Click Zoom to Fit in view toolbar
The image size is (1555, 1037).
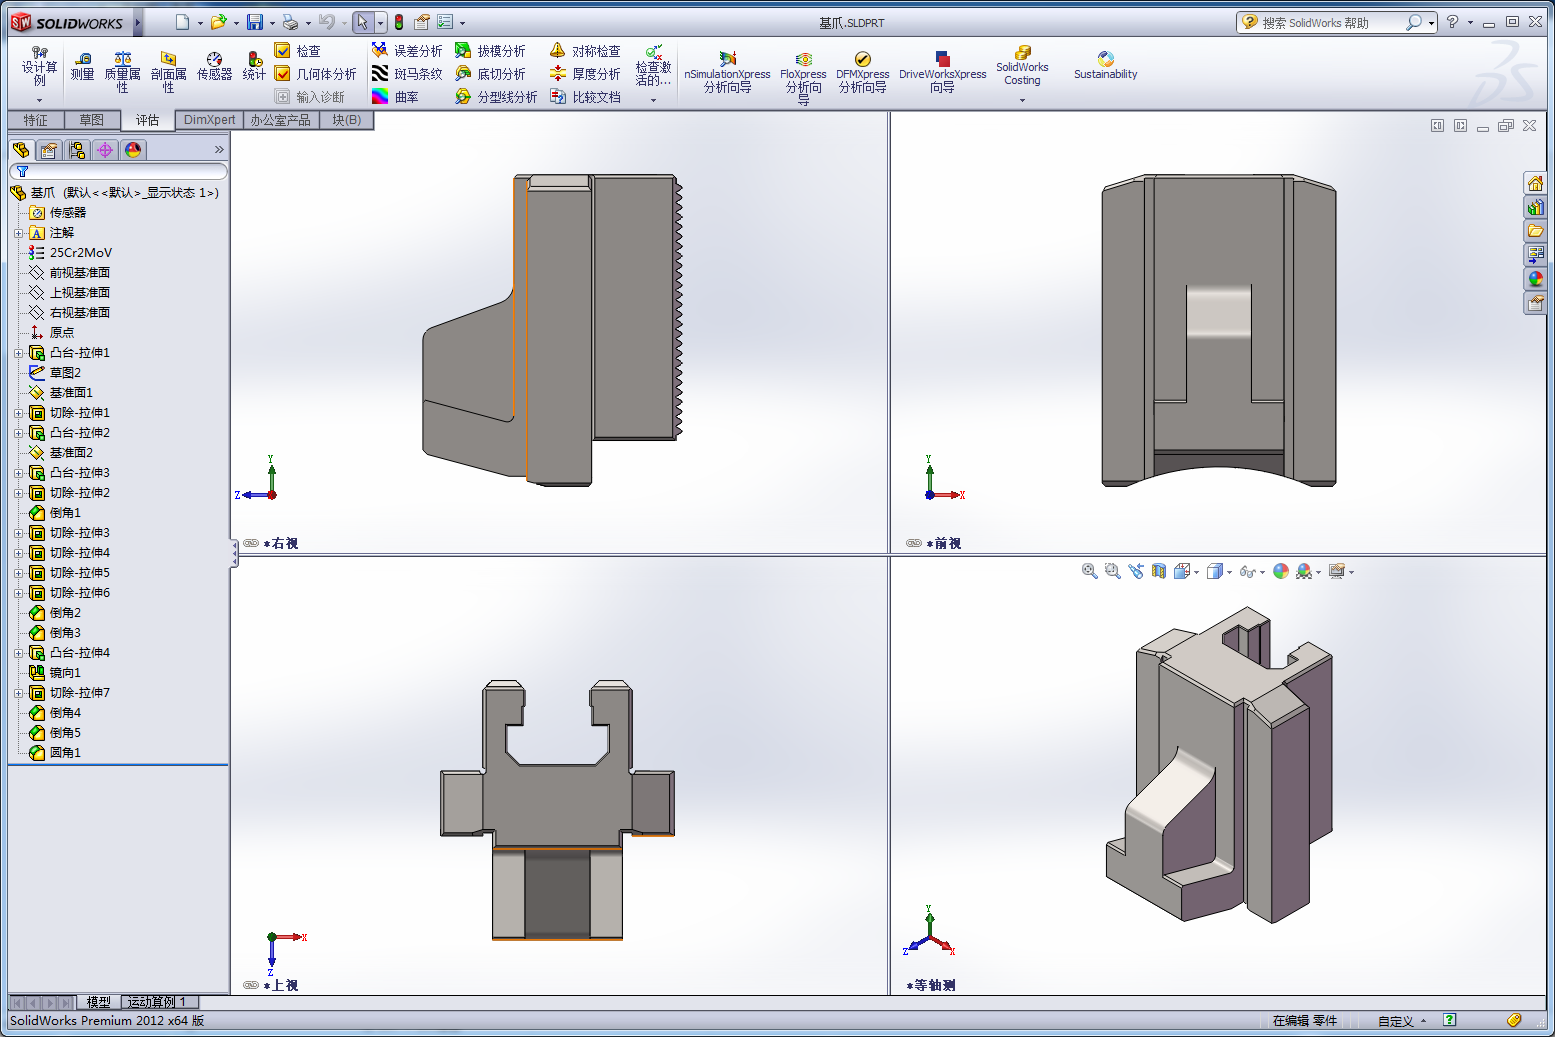(1089, 571)
